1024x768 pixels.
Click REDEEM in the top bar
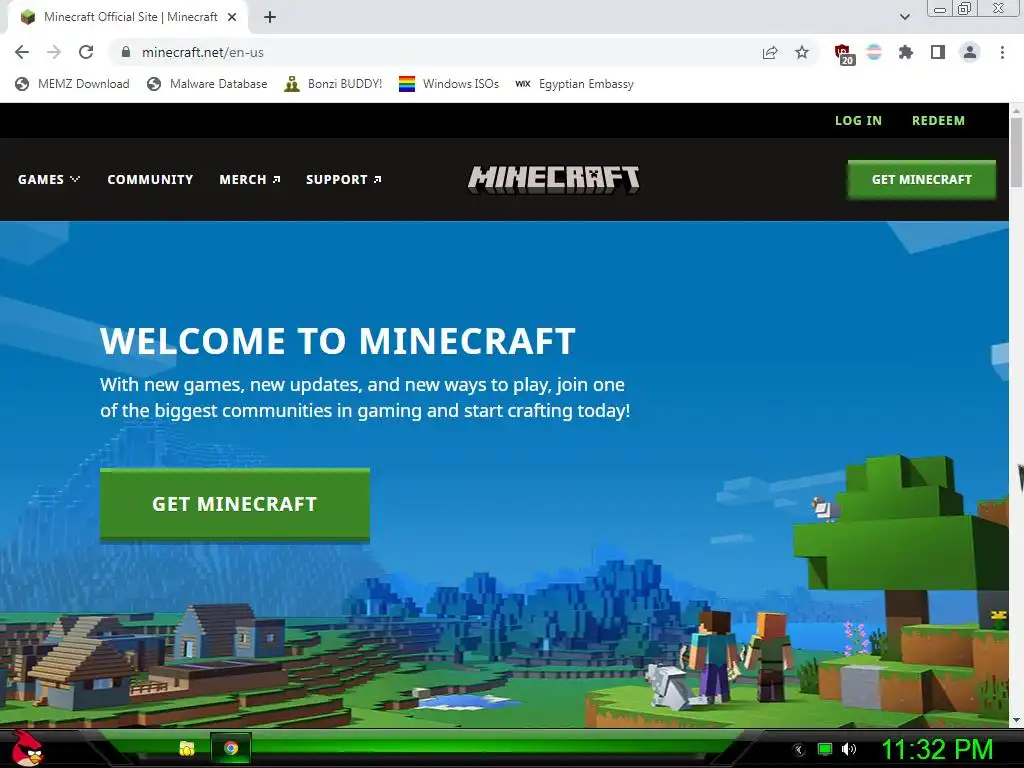[x=938, y=120]
